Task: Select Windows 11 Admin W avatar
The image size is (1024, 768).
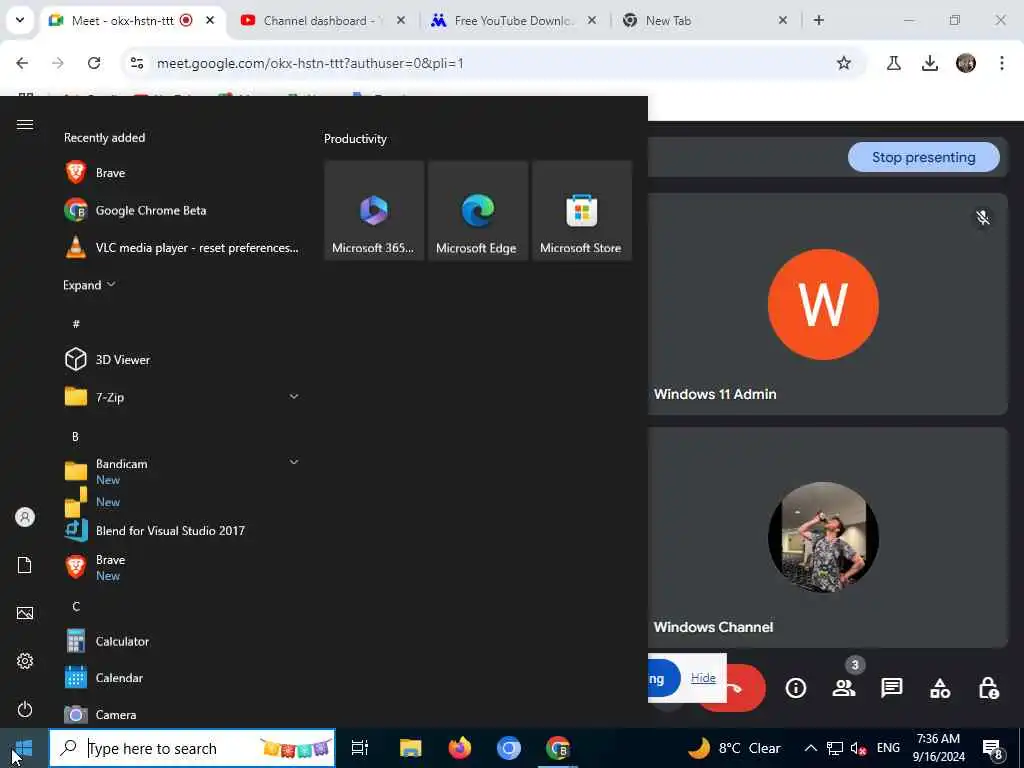Action: [x=823, y=304]
